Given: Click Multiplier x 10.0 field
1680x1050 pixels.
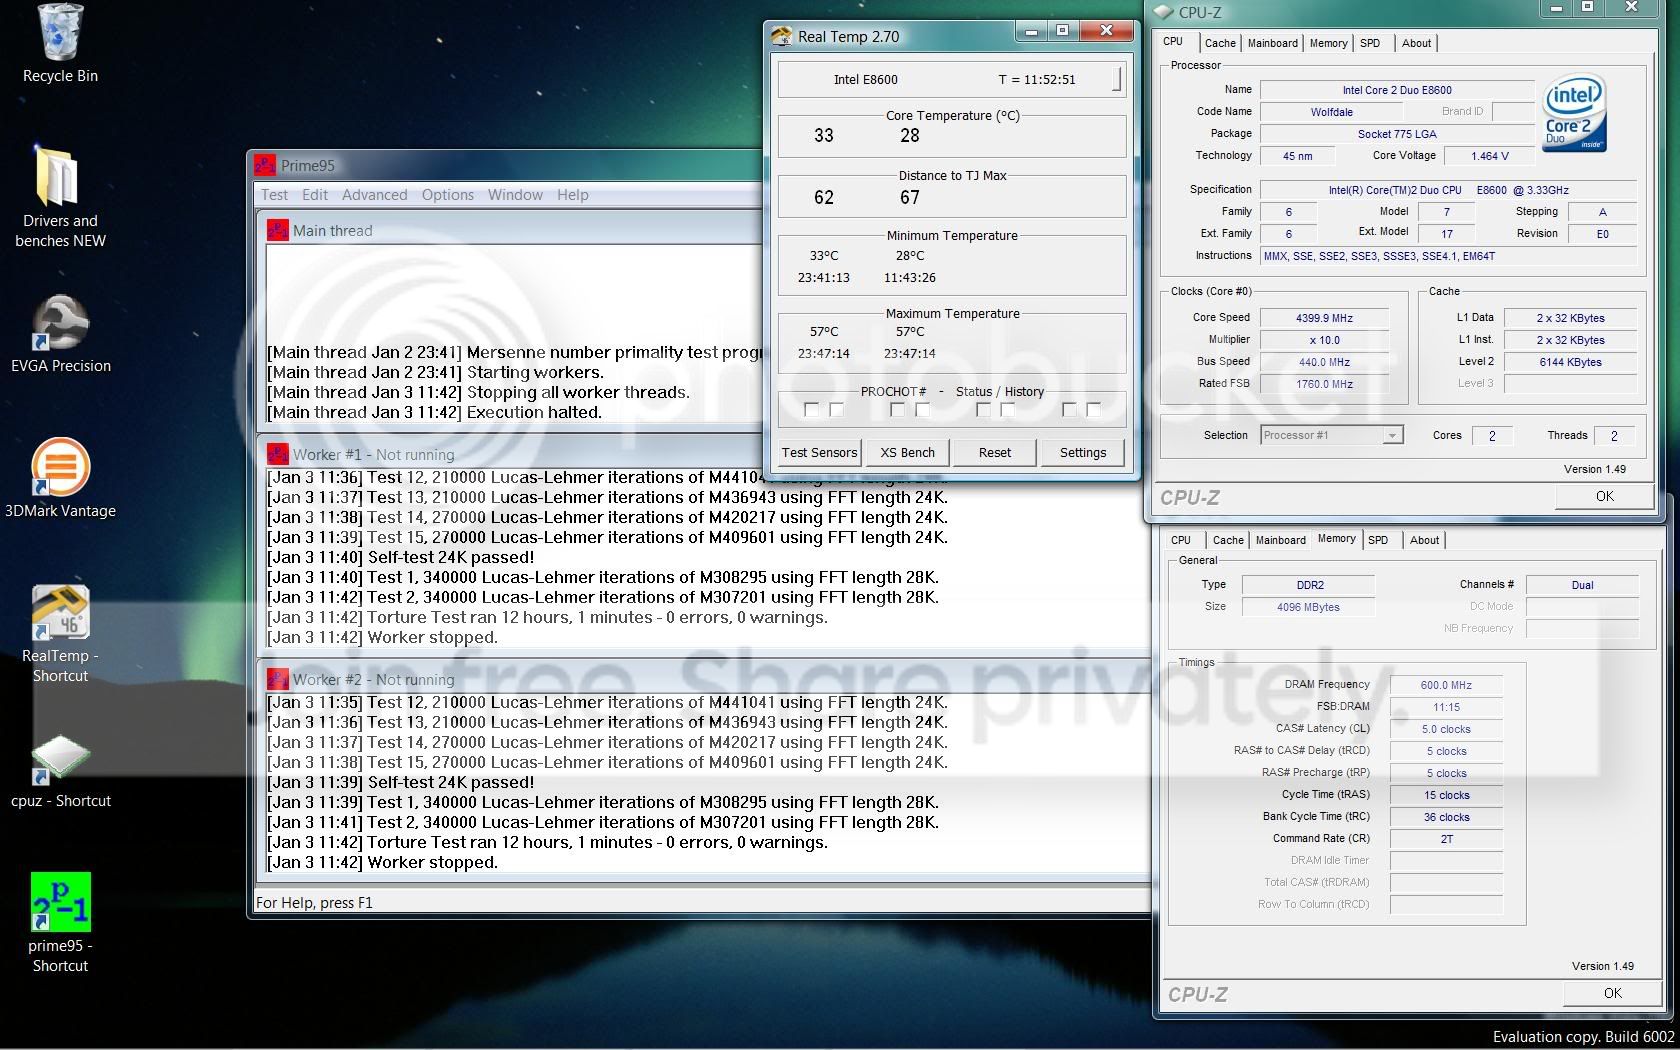Looking at the screenshot, I should 1324,340.
